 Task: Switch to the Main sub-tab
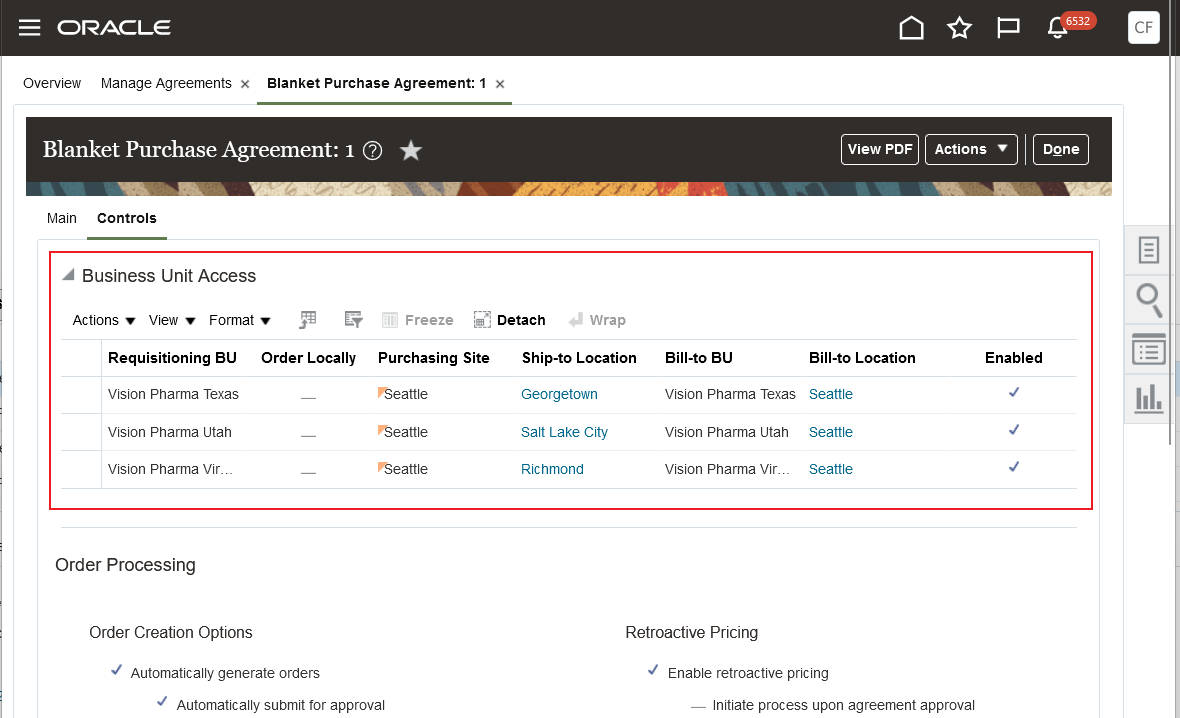(x=62, y=218)
